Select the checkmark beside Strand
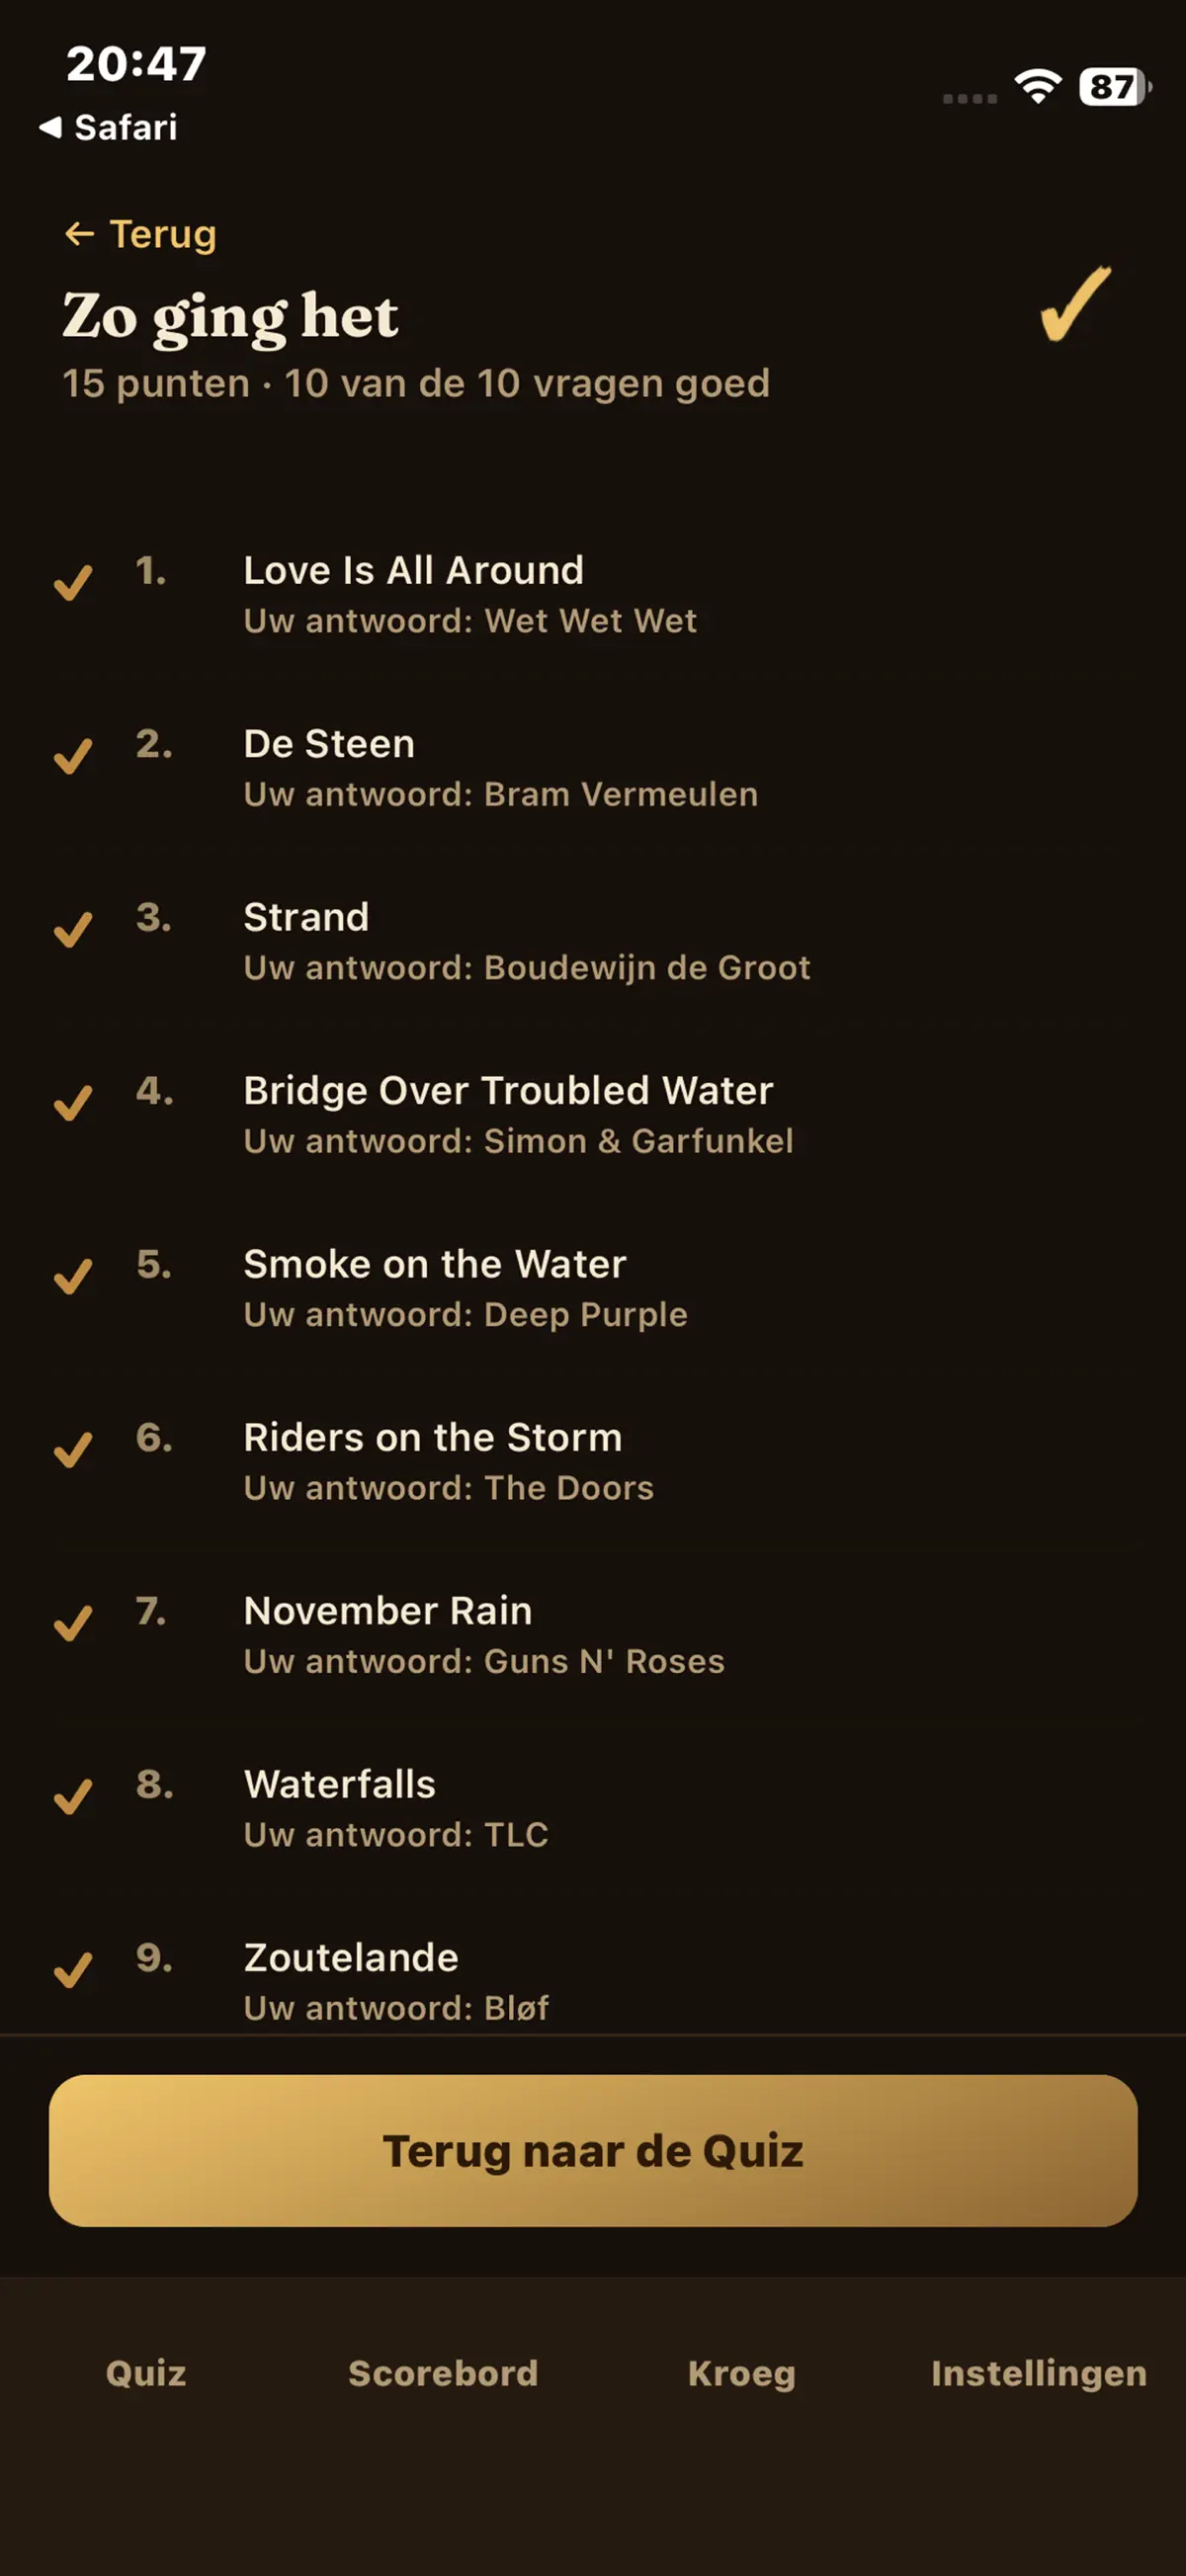1186x2576 pixels. click(73, 929)
